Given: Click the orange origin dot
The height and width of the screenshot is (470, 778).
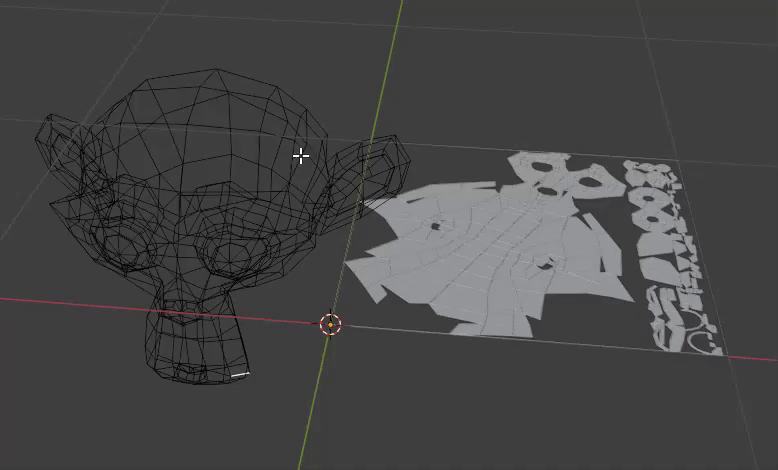Looking at the screenshot, I should [330, 325].
